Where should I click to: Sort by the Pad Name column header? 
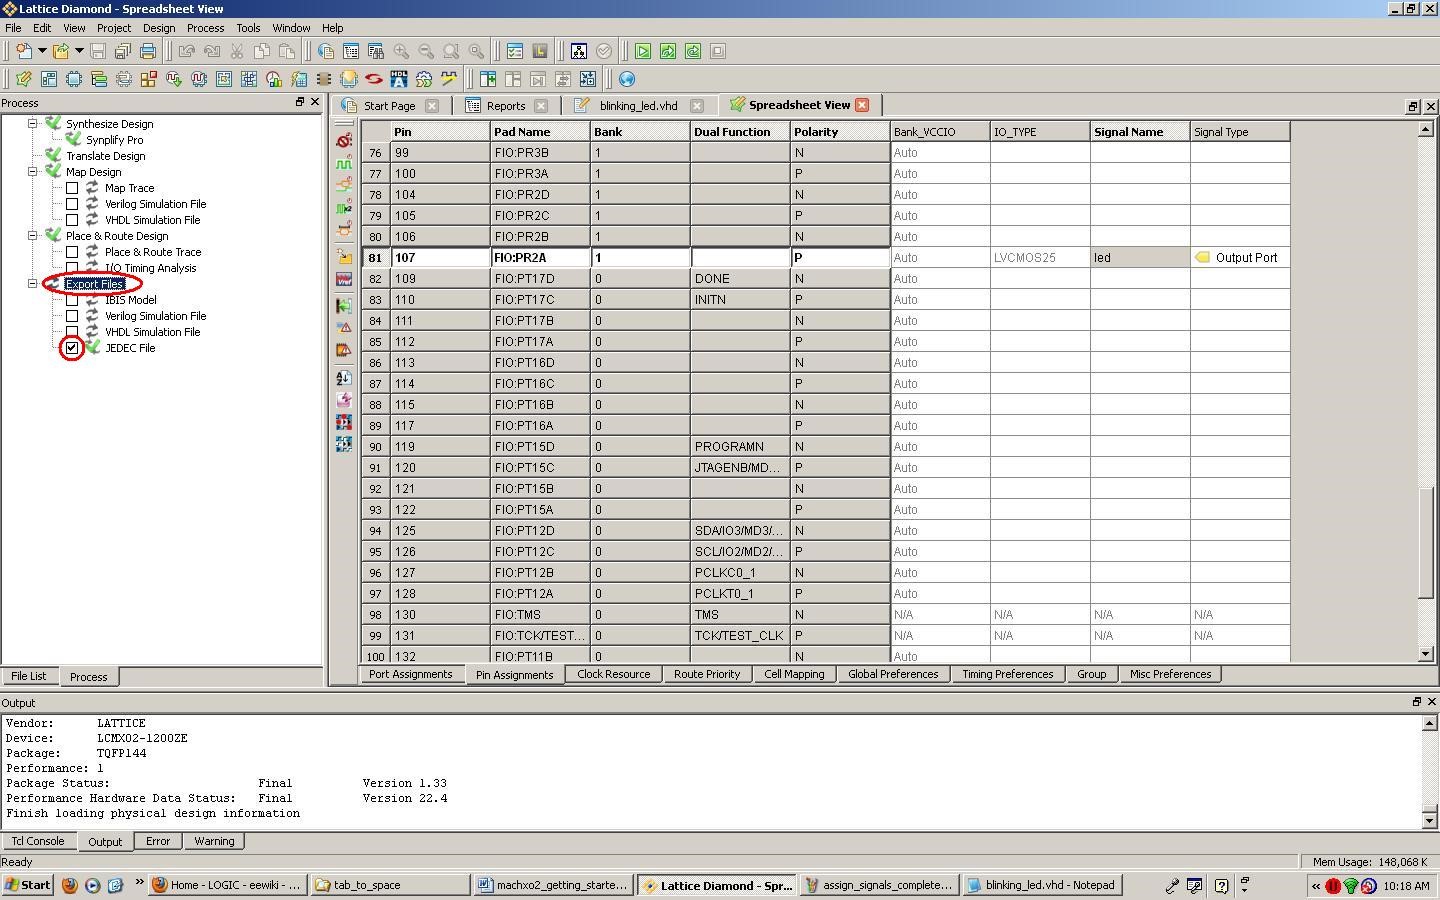click(540, 132)
